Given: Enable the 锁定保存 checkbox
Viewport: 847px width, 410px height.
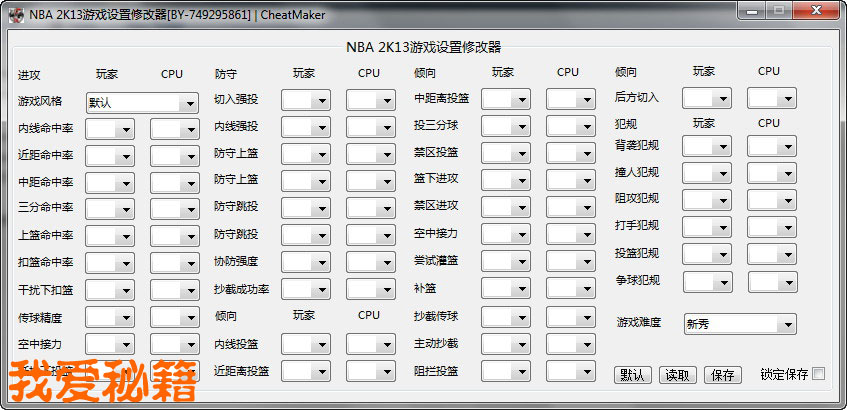Looking at the screenshot, I should (819, 374).
